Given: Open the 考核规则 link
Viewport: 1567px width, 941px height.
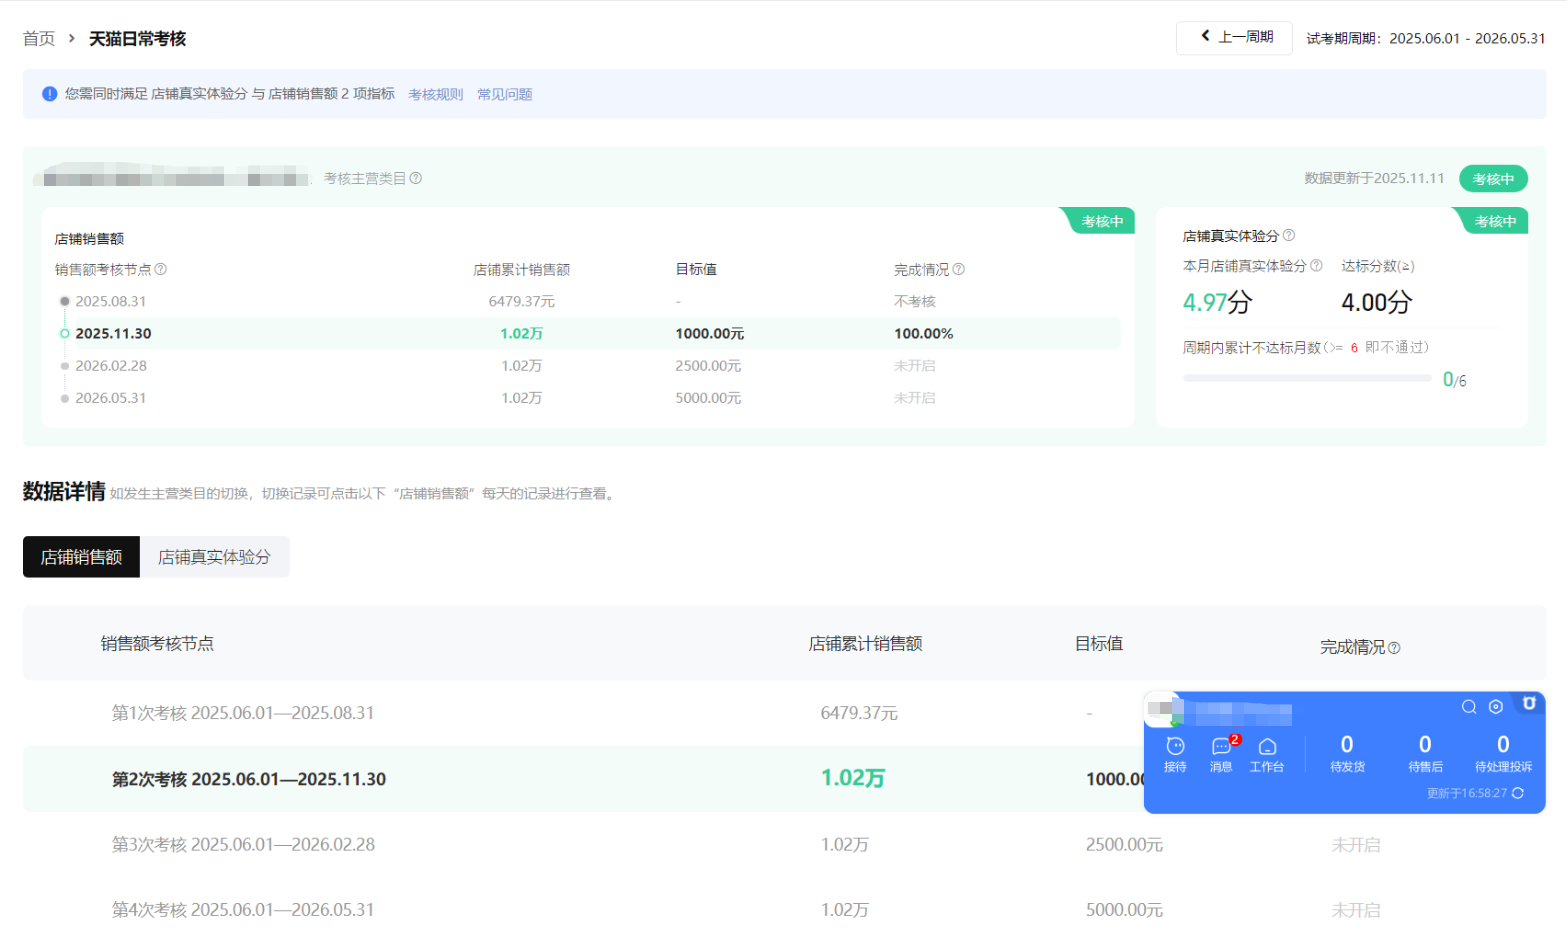Looking at the screenshot, I should click(435, 94).
